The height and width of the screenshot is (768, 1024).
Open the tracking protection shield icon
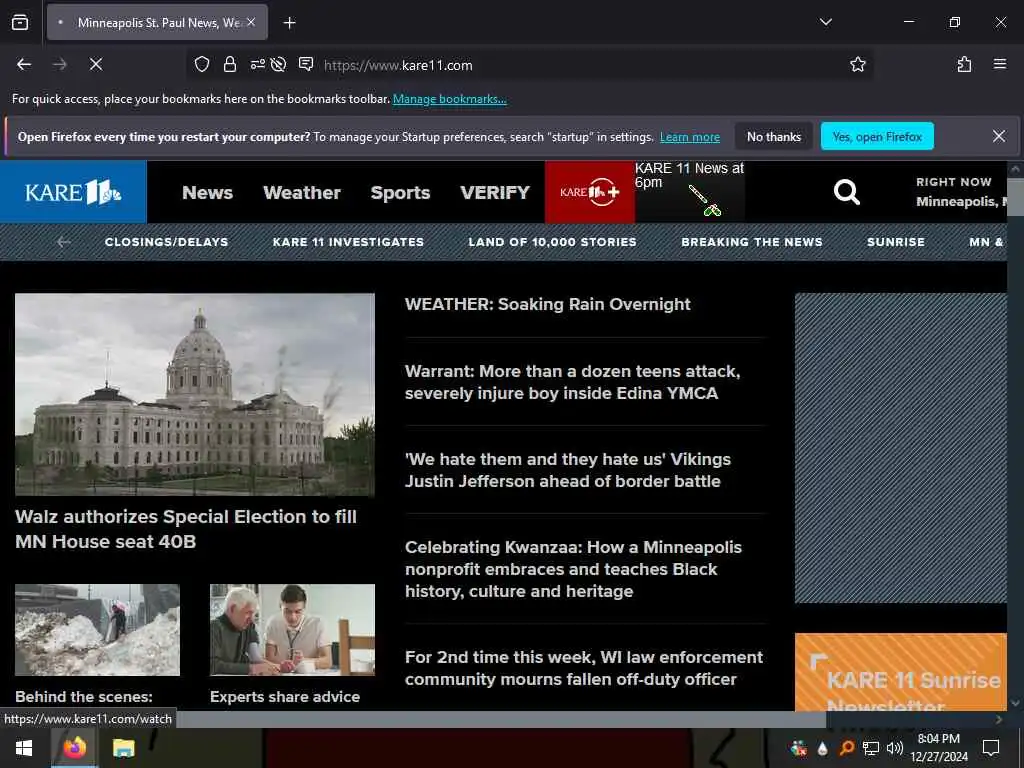[202, 64]
